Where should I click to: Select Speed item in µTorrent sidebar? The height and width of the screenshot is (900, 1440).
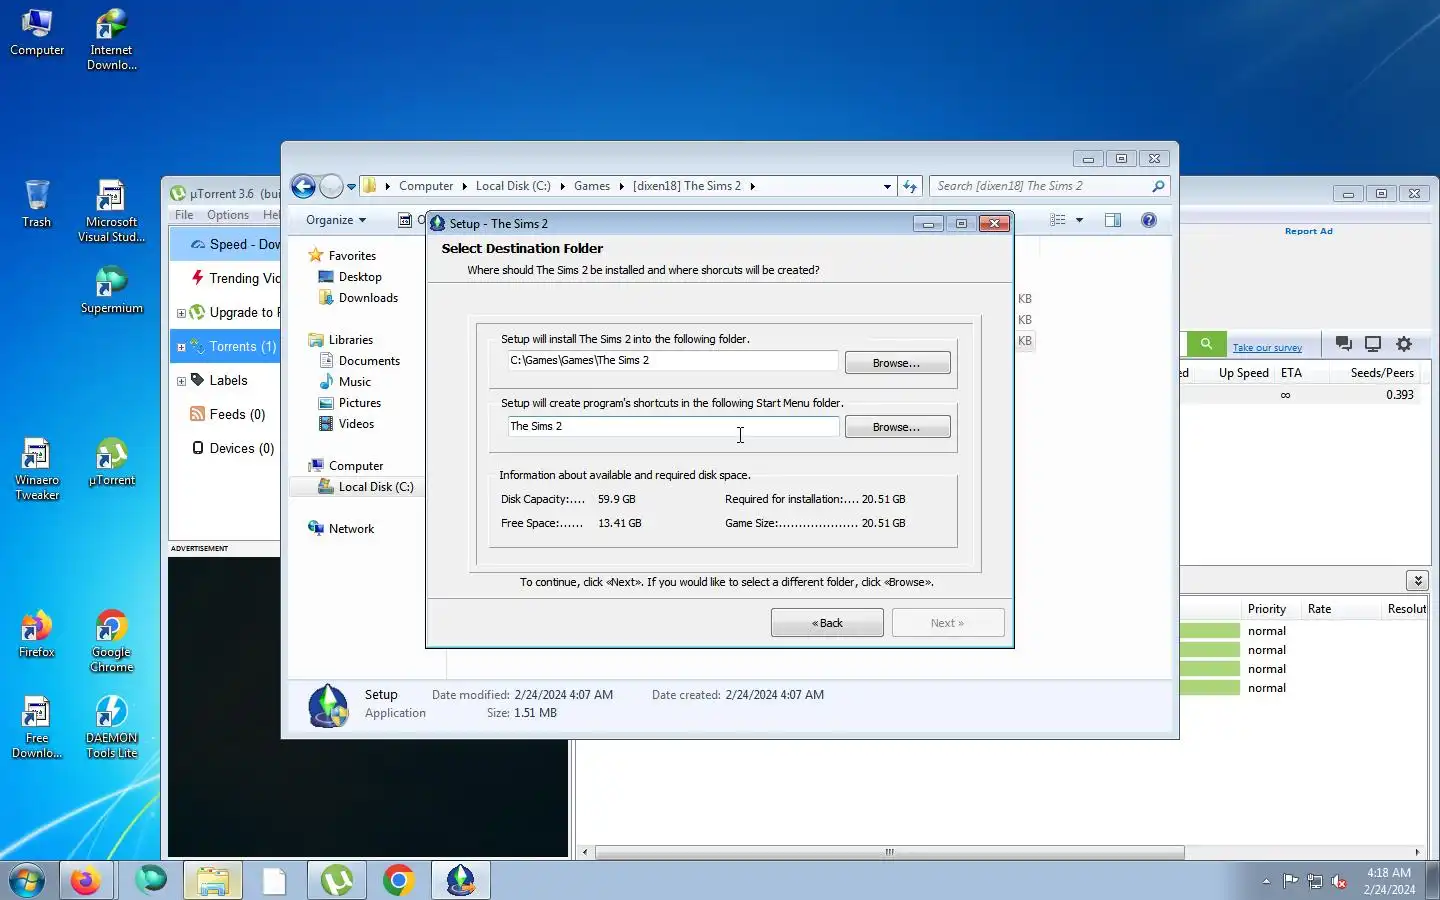(225, 244)
